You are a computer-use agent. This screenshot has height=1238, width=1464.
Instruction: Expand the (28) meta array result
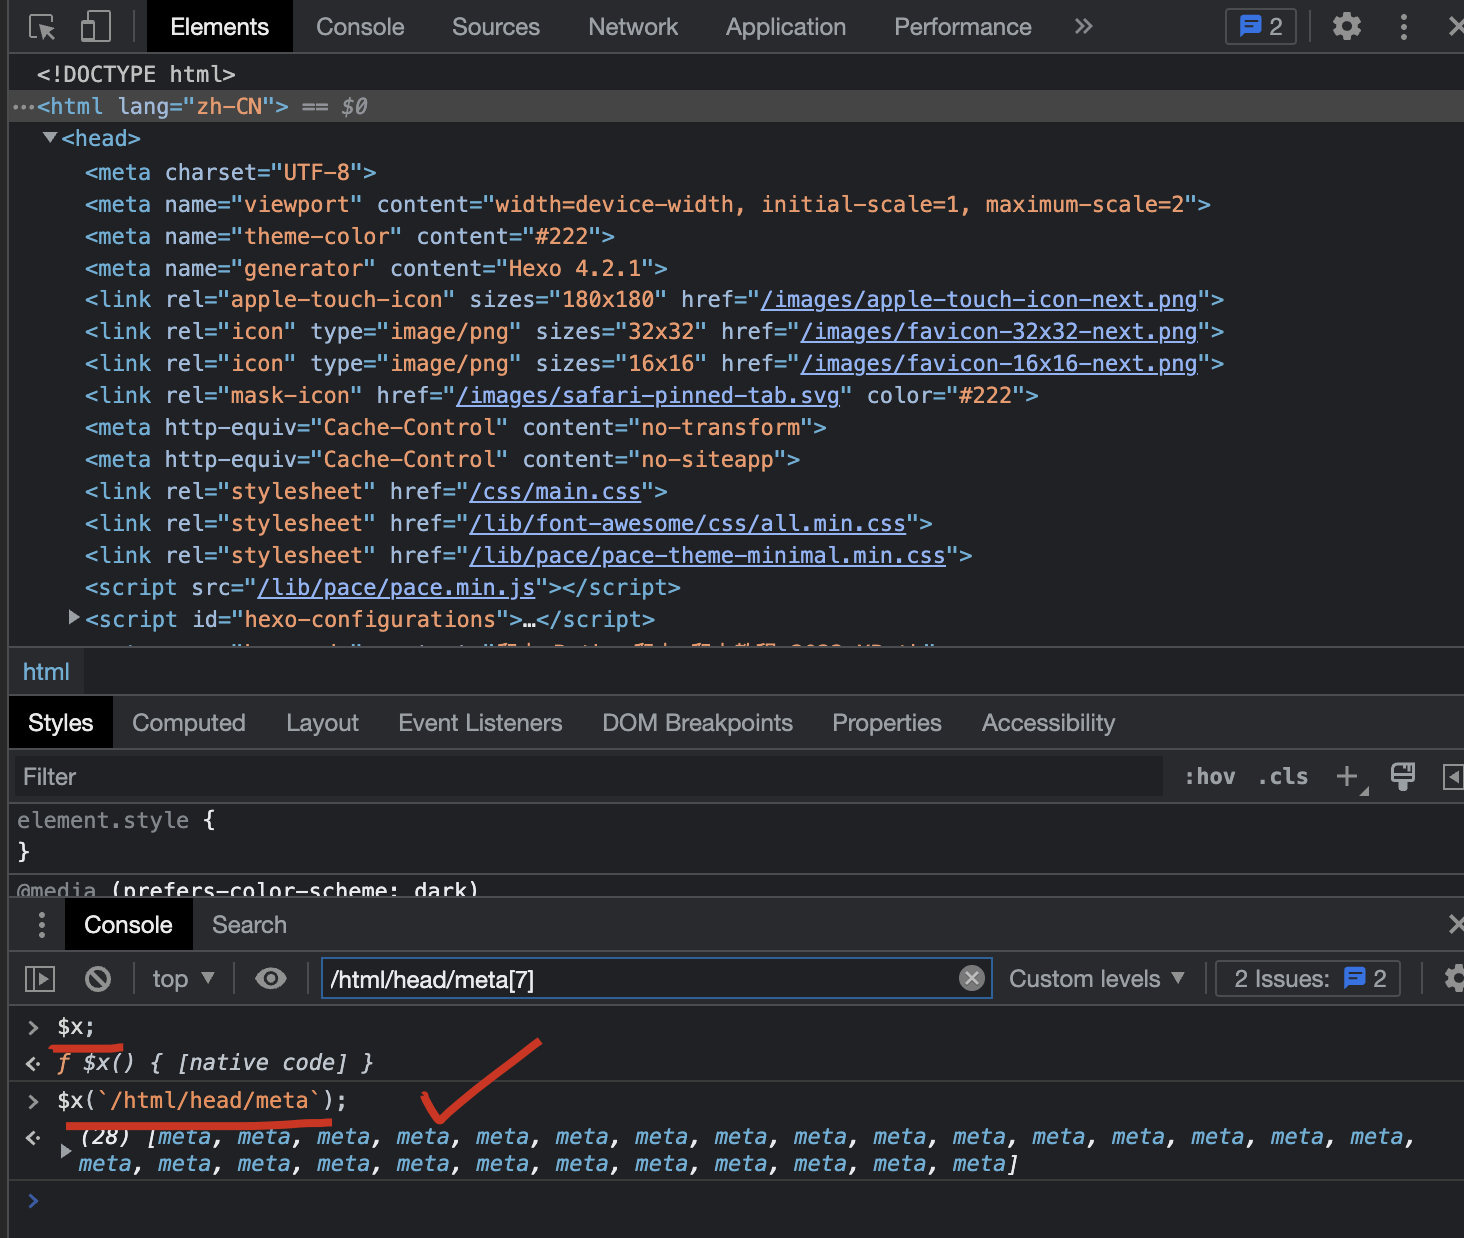[66, 1151]
